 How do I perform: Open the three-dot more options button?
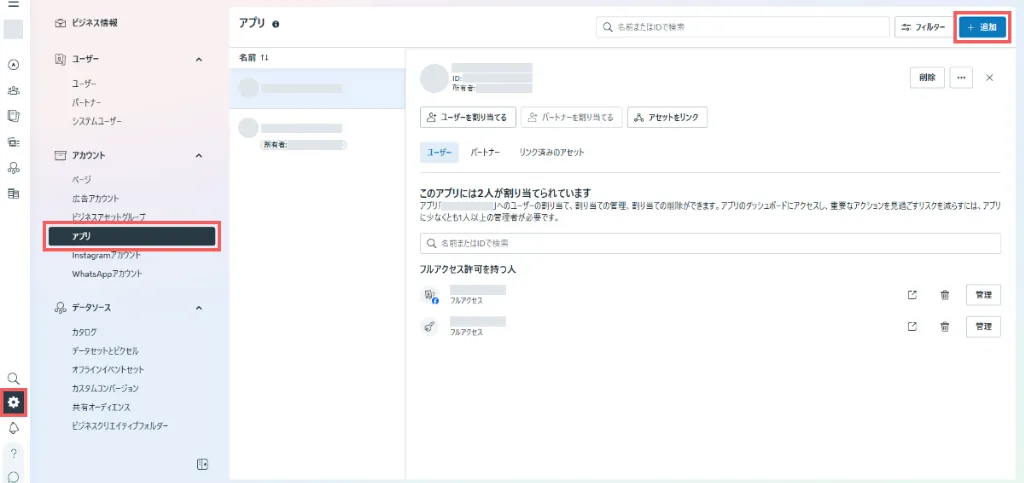point(961,78)
